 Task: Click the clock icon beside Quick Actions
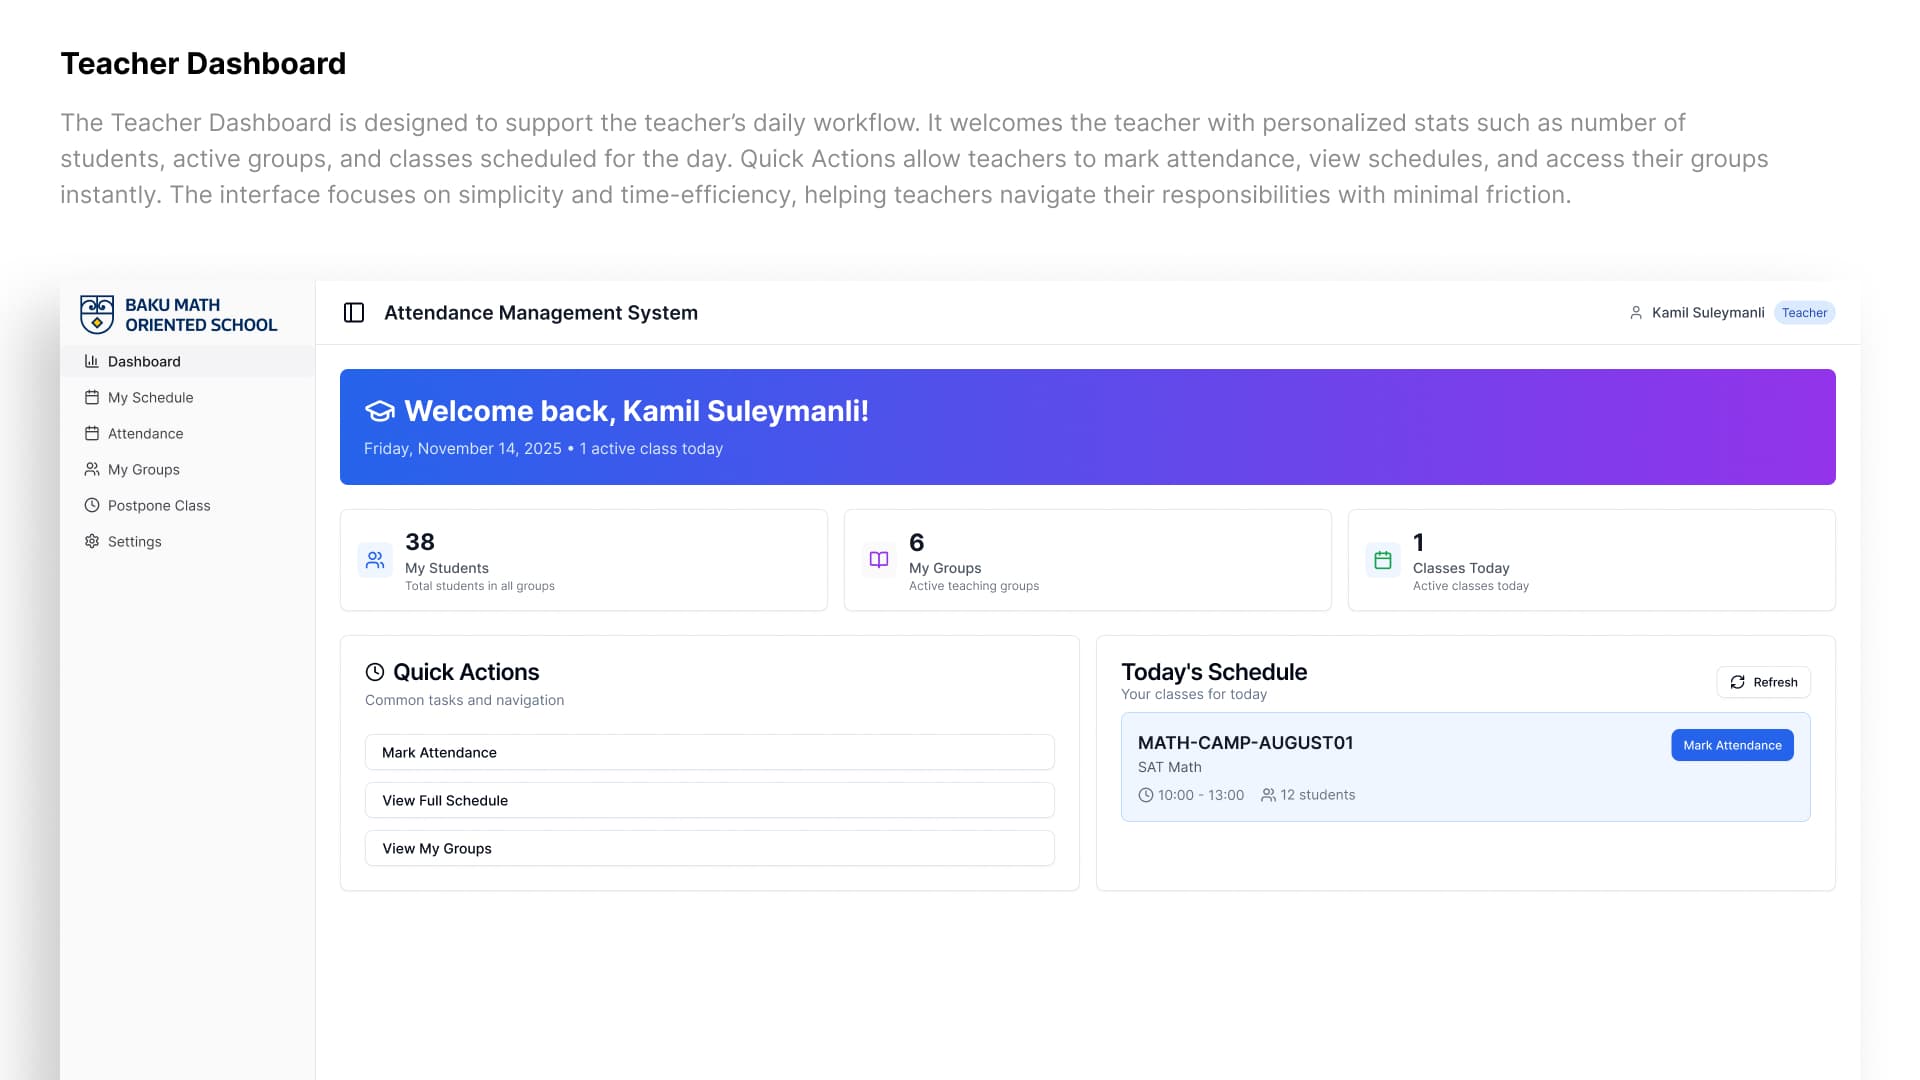tap(375, 672)
